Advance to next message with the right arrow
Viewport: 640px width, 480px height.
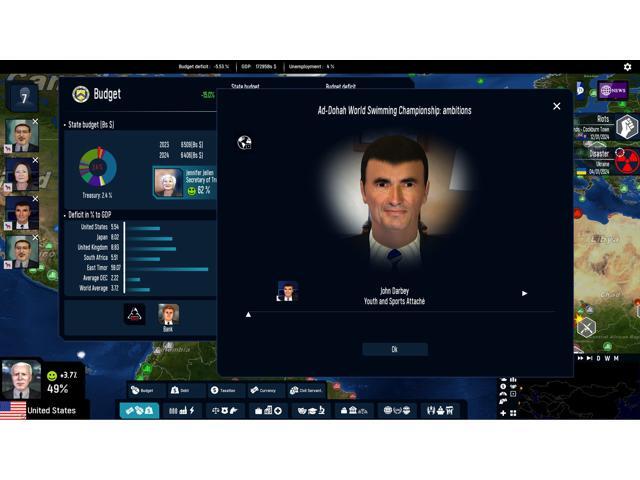tap(524, 293)
